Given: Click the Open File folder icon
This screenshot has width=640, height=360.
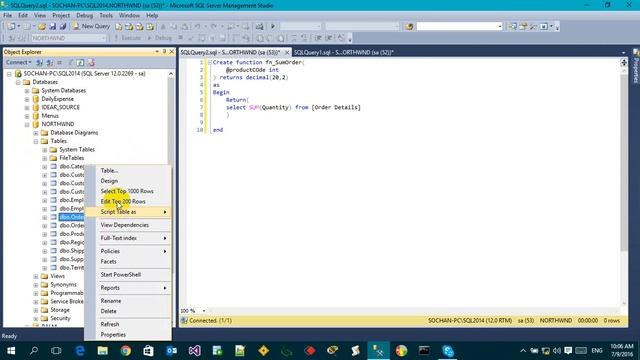Looking at the screenshot, I should [x=42, y=27].
